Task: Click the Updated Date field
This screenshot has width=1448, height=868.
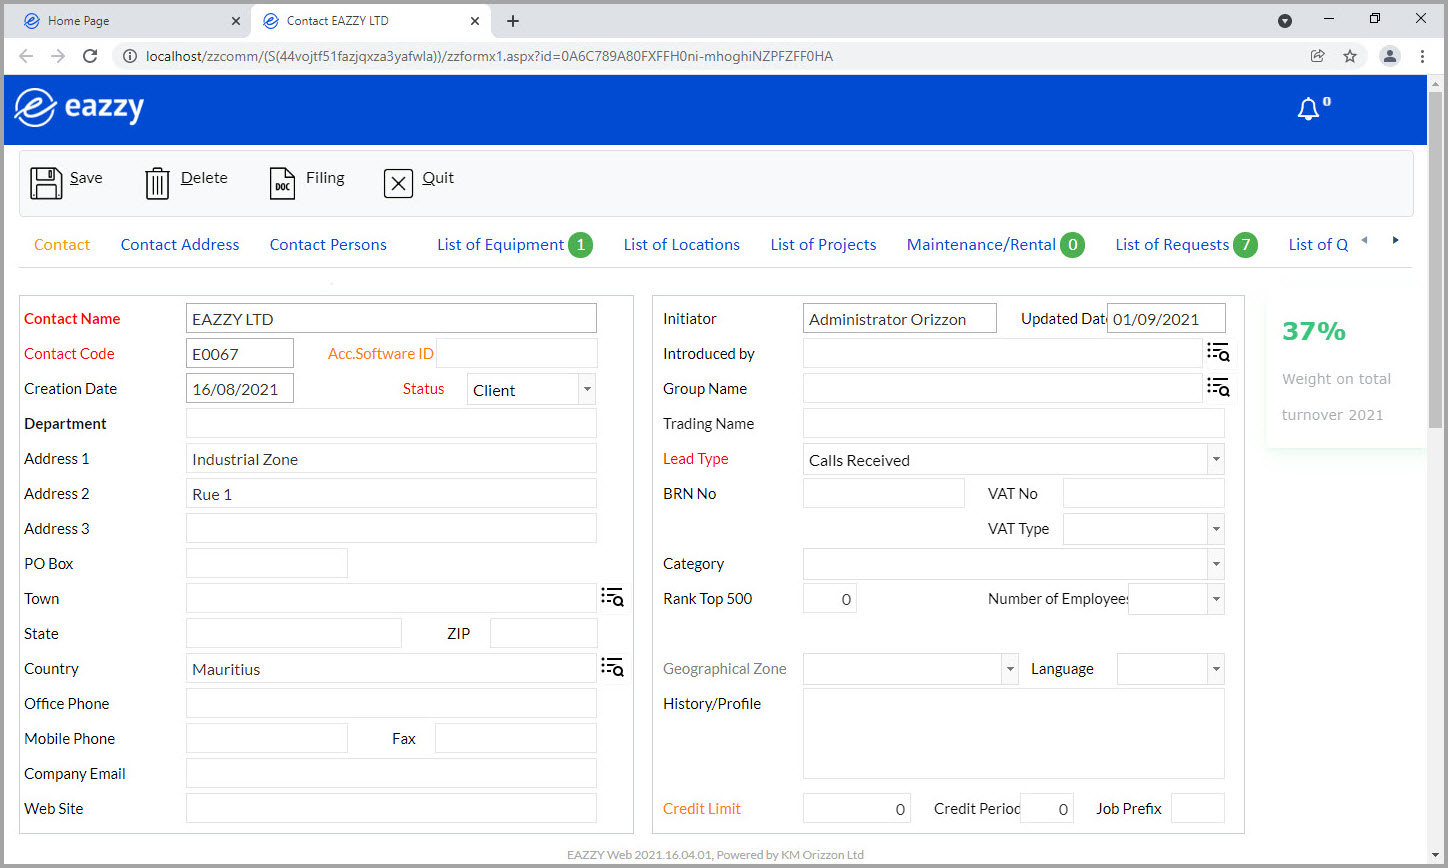Action: tap(1166, 319)
